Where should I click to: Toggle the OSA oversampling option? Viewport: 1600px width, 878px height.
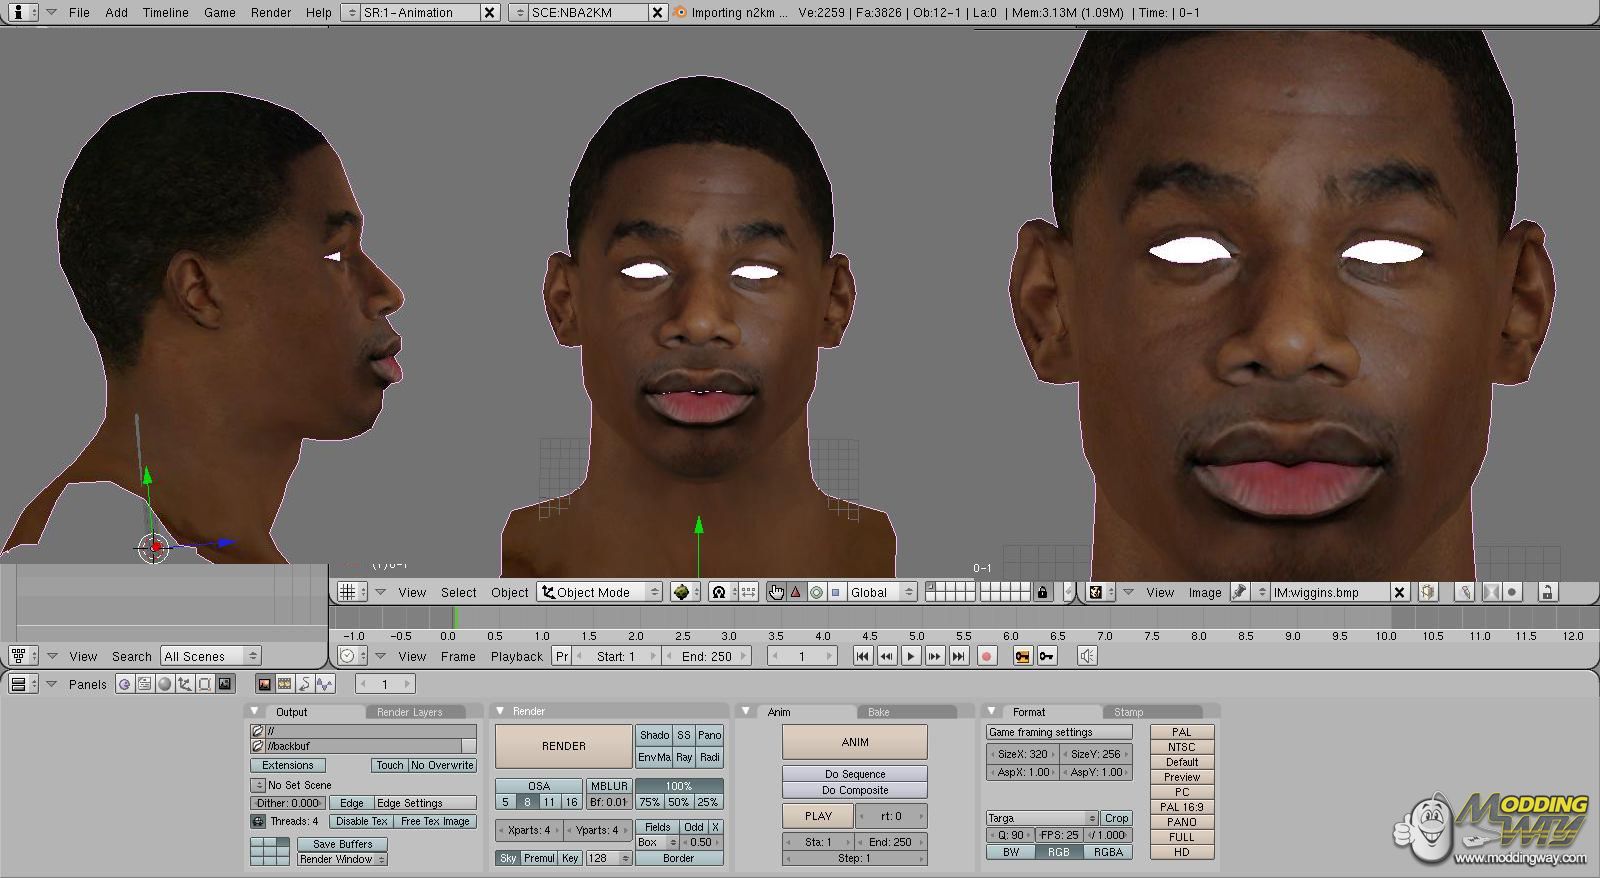pyautogui.click(x=538, y=786)
